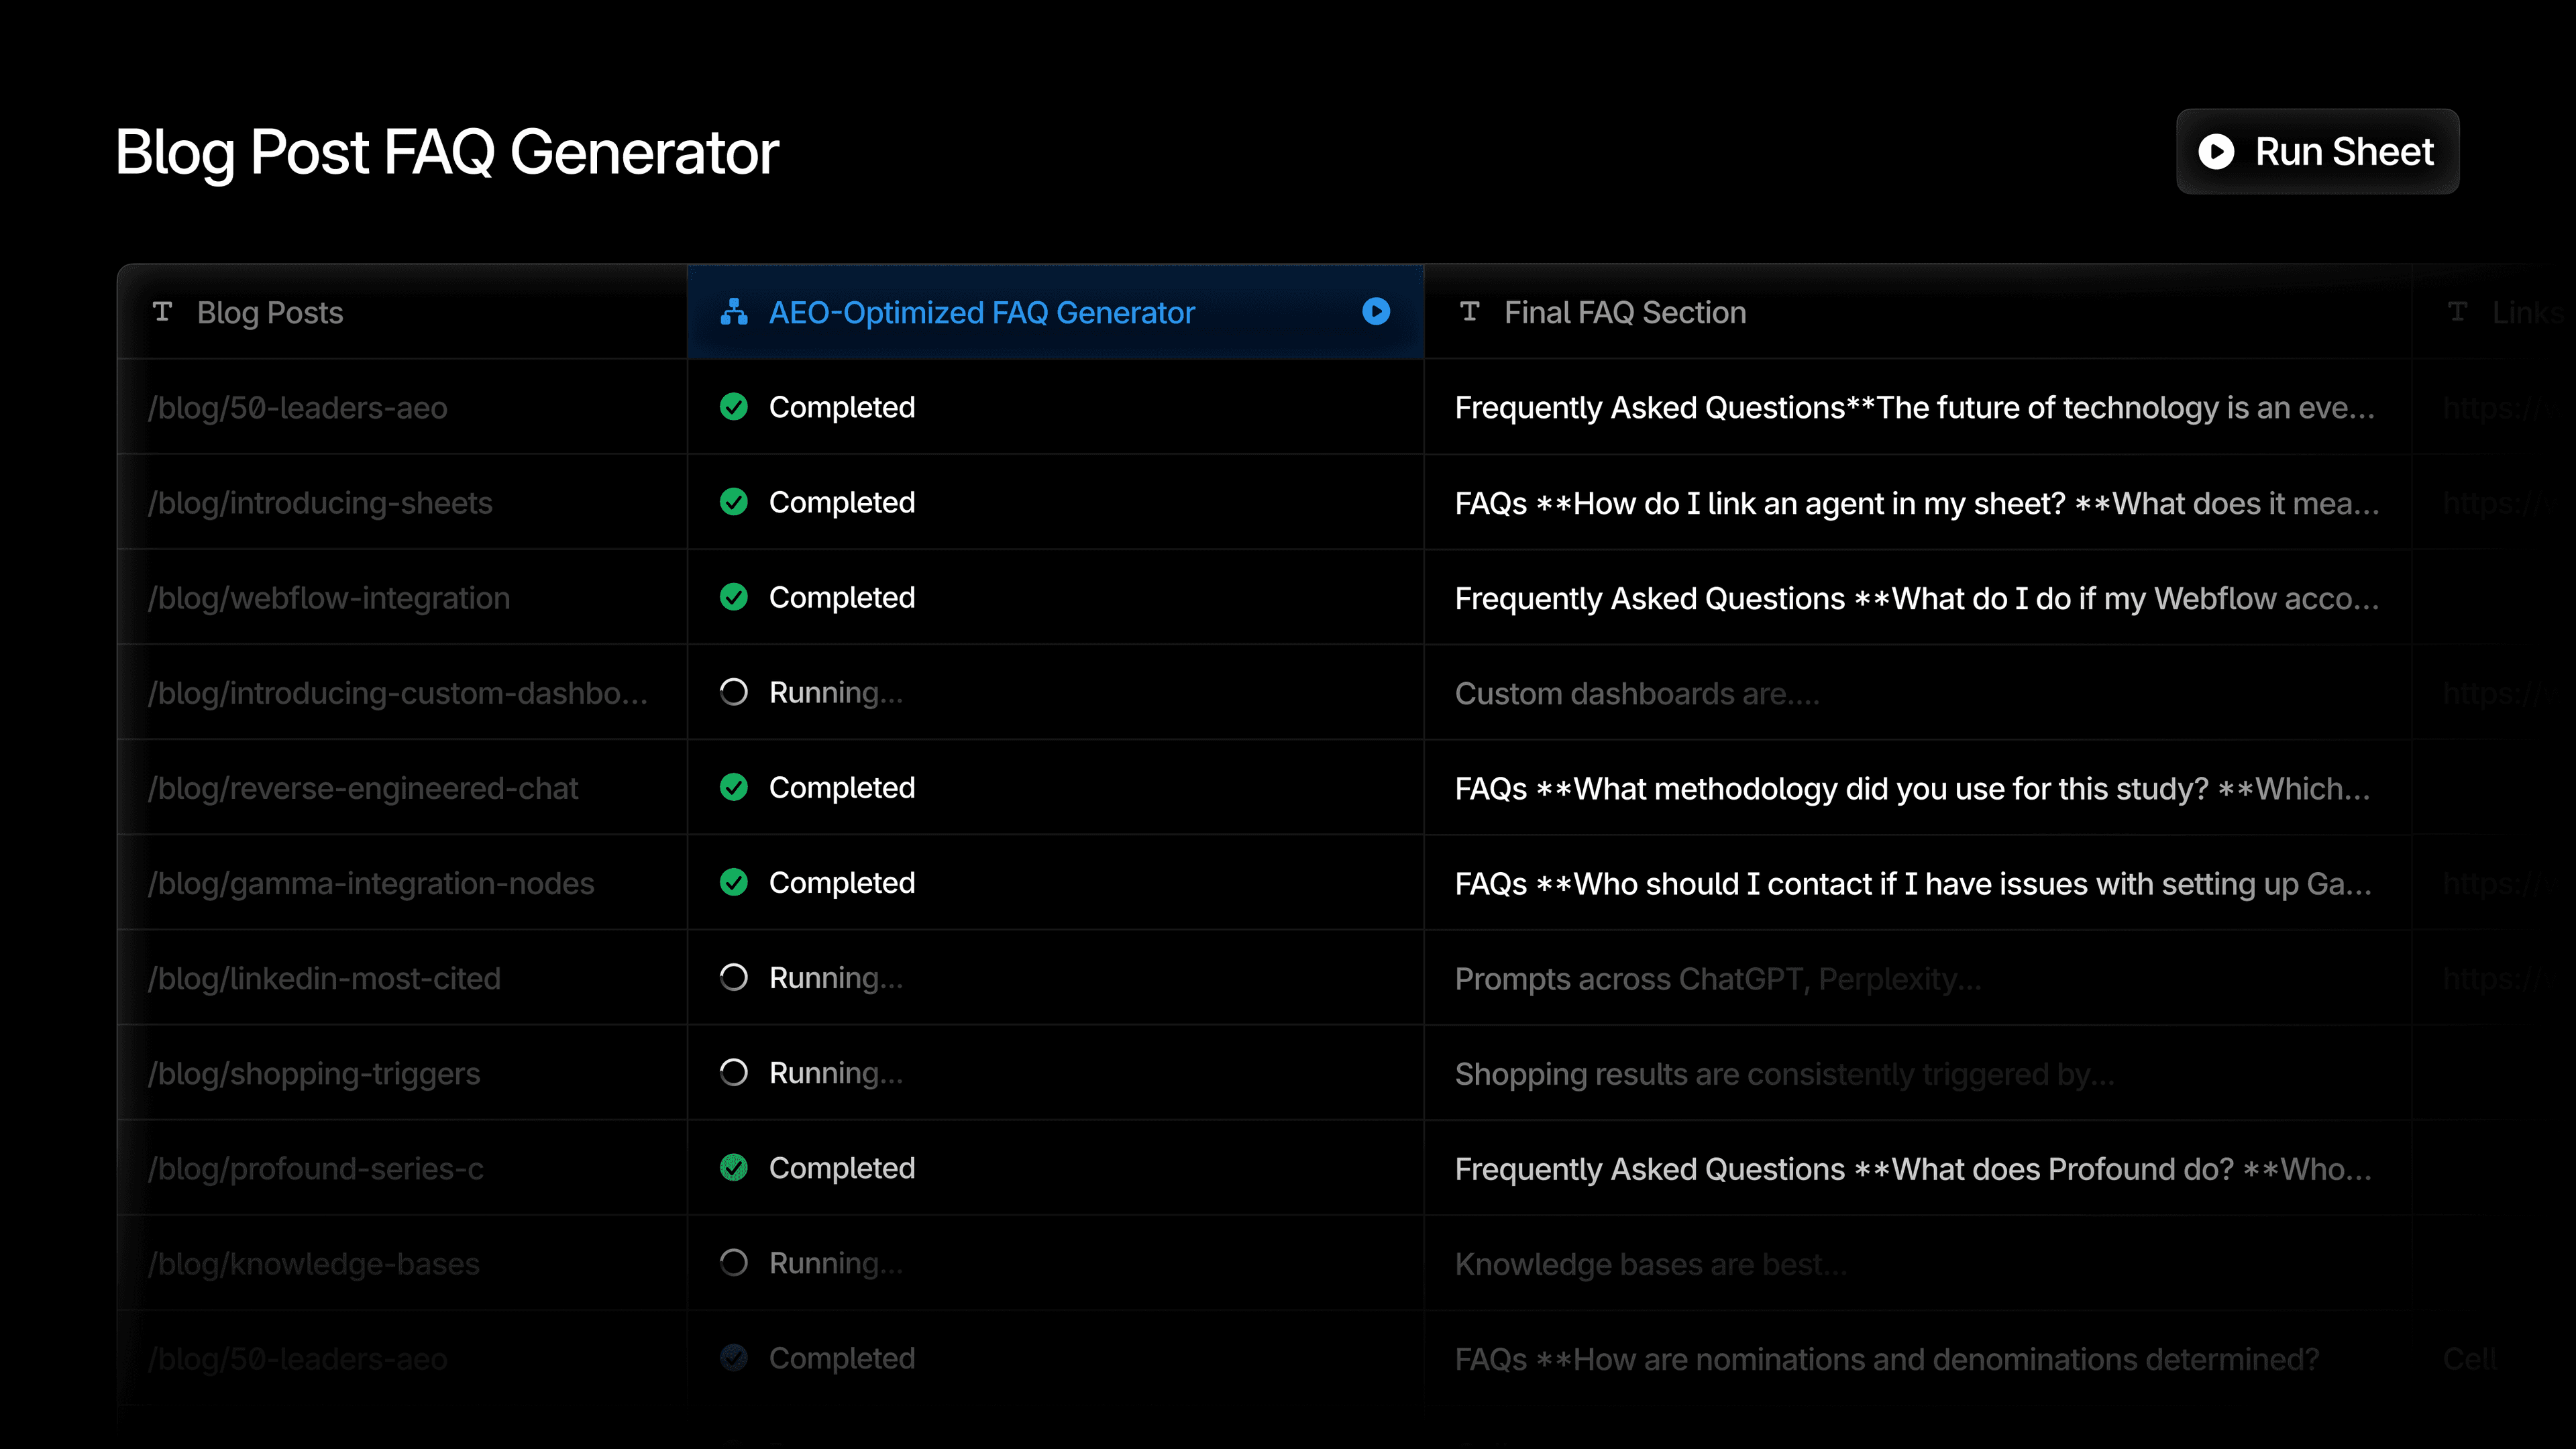Click the text-type icon on Blog Posts column
The width and height of the screenshot is (2576, 1449).
163,312
